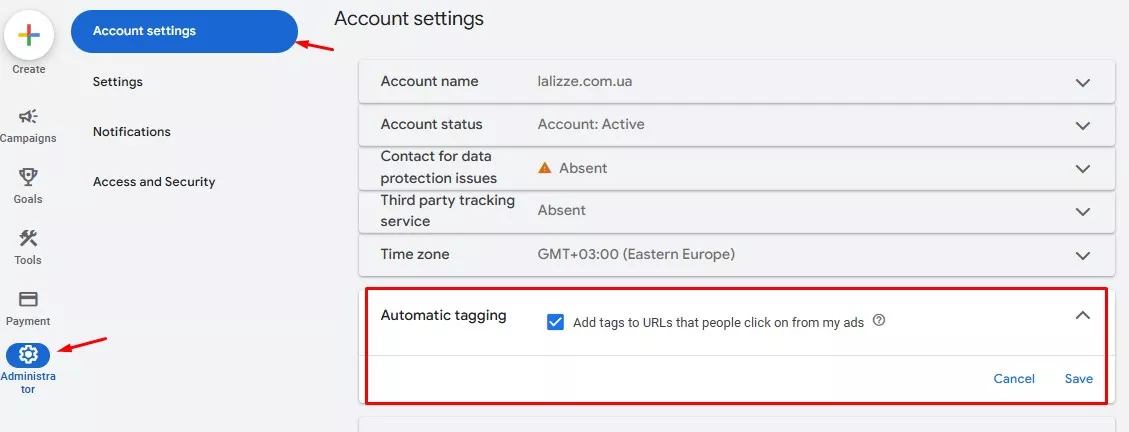This screenshot has height=432, width=1129.
Task: Click the colorful plus Create button
Action: pyautogui.click(x=29, y=35)
